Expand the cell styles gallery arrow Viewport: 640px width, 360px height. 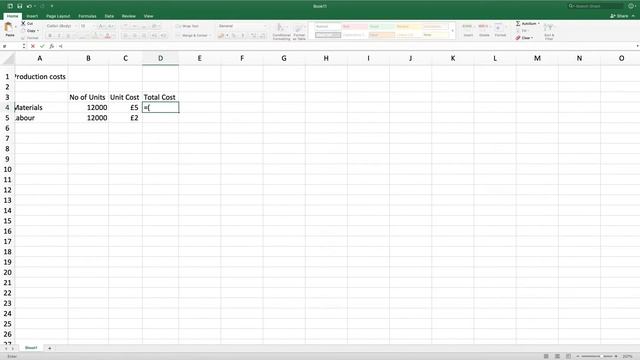(x=452, y=31)
